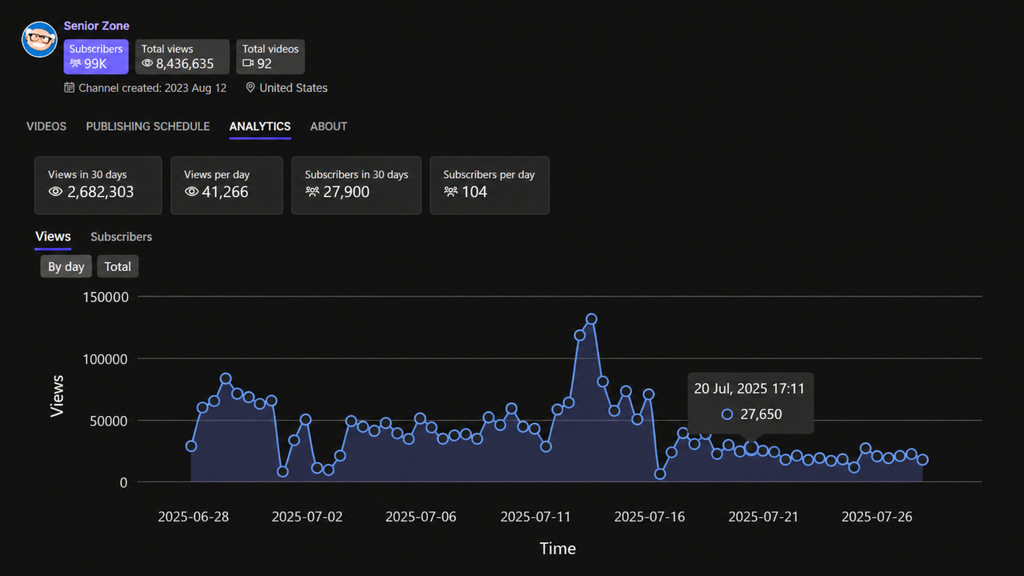Click people icon in Subscribers in 30 days card
Screen dimensions: 1024x576
[x=312, y=191]
